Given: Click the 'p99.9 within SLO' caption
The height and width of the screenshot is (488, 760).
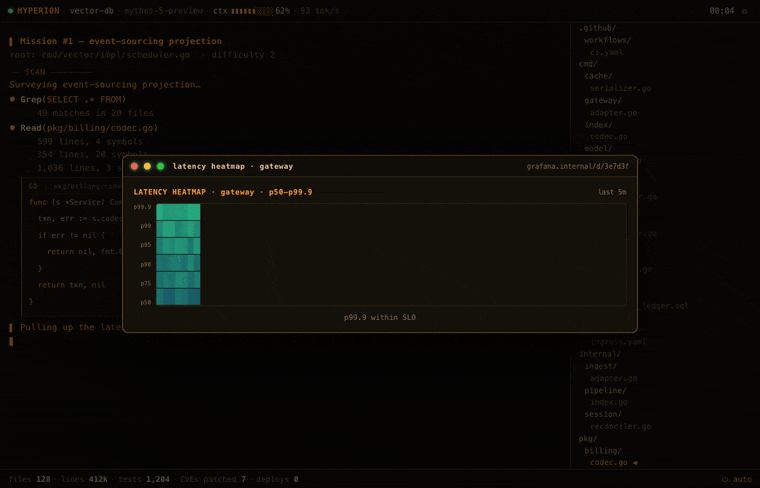Looking at the screenshot, I should tap(380, 317).
